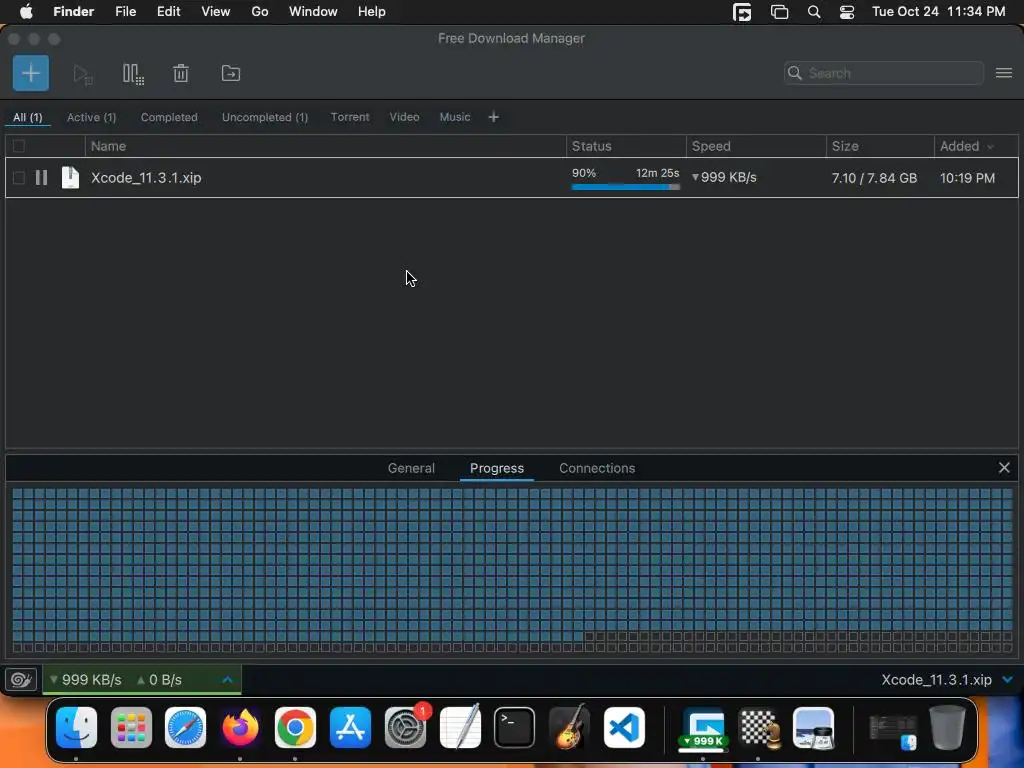Open Control Center in menu bar
The width and height of the screenshot is (1024, 768).
[x=847, y=12]
